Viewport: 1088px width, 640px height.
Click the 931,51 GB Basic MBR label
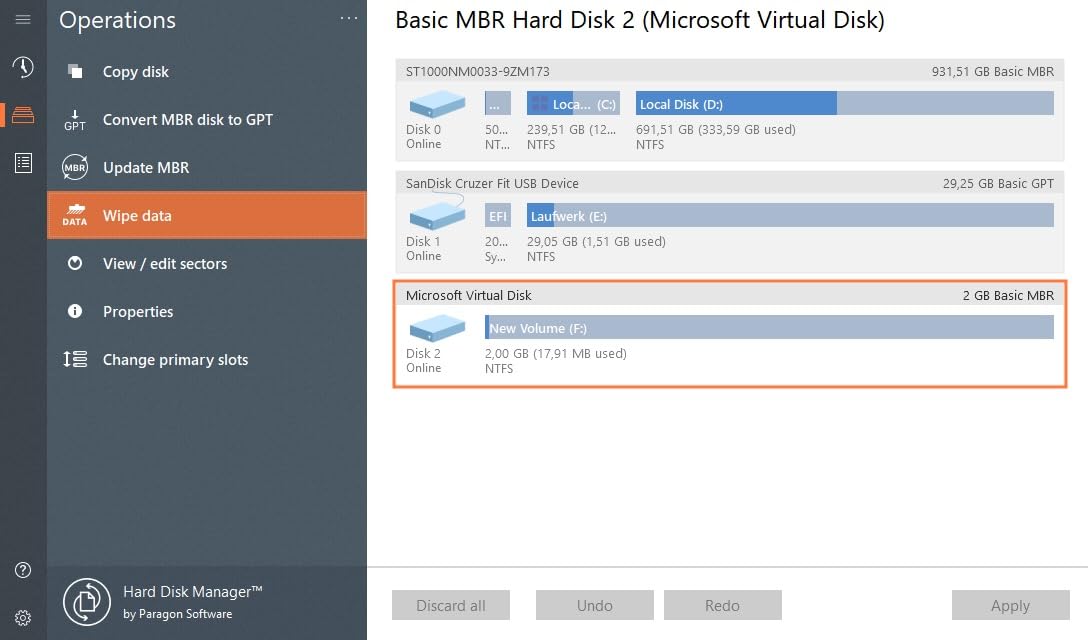pyautogui.click(x=992, y=71)
